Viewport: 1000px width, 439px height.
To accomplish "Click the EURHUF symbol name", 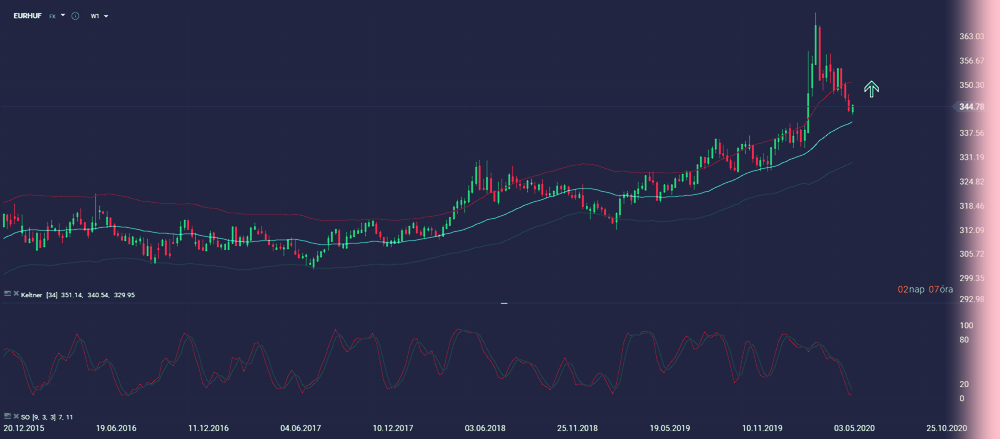I will (27, 17).
